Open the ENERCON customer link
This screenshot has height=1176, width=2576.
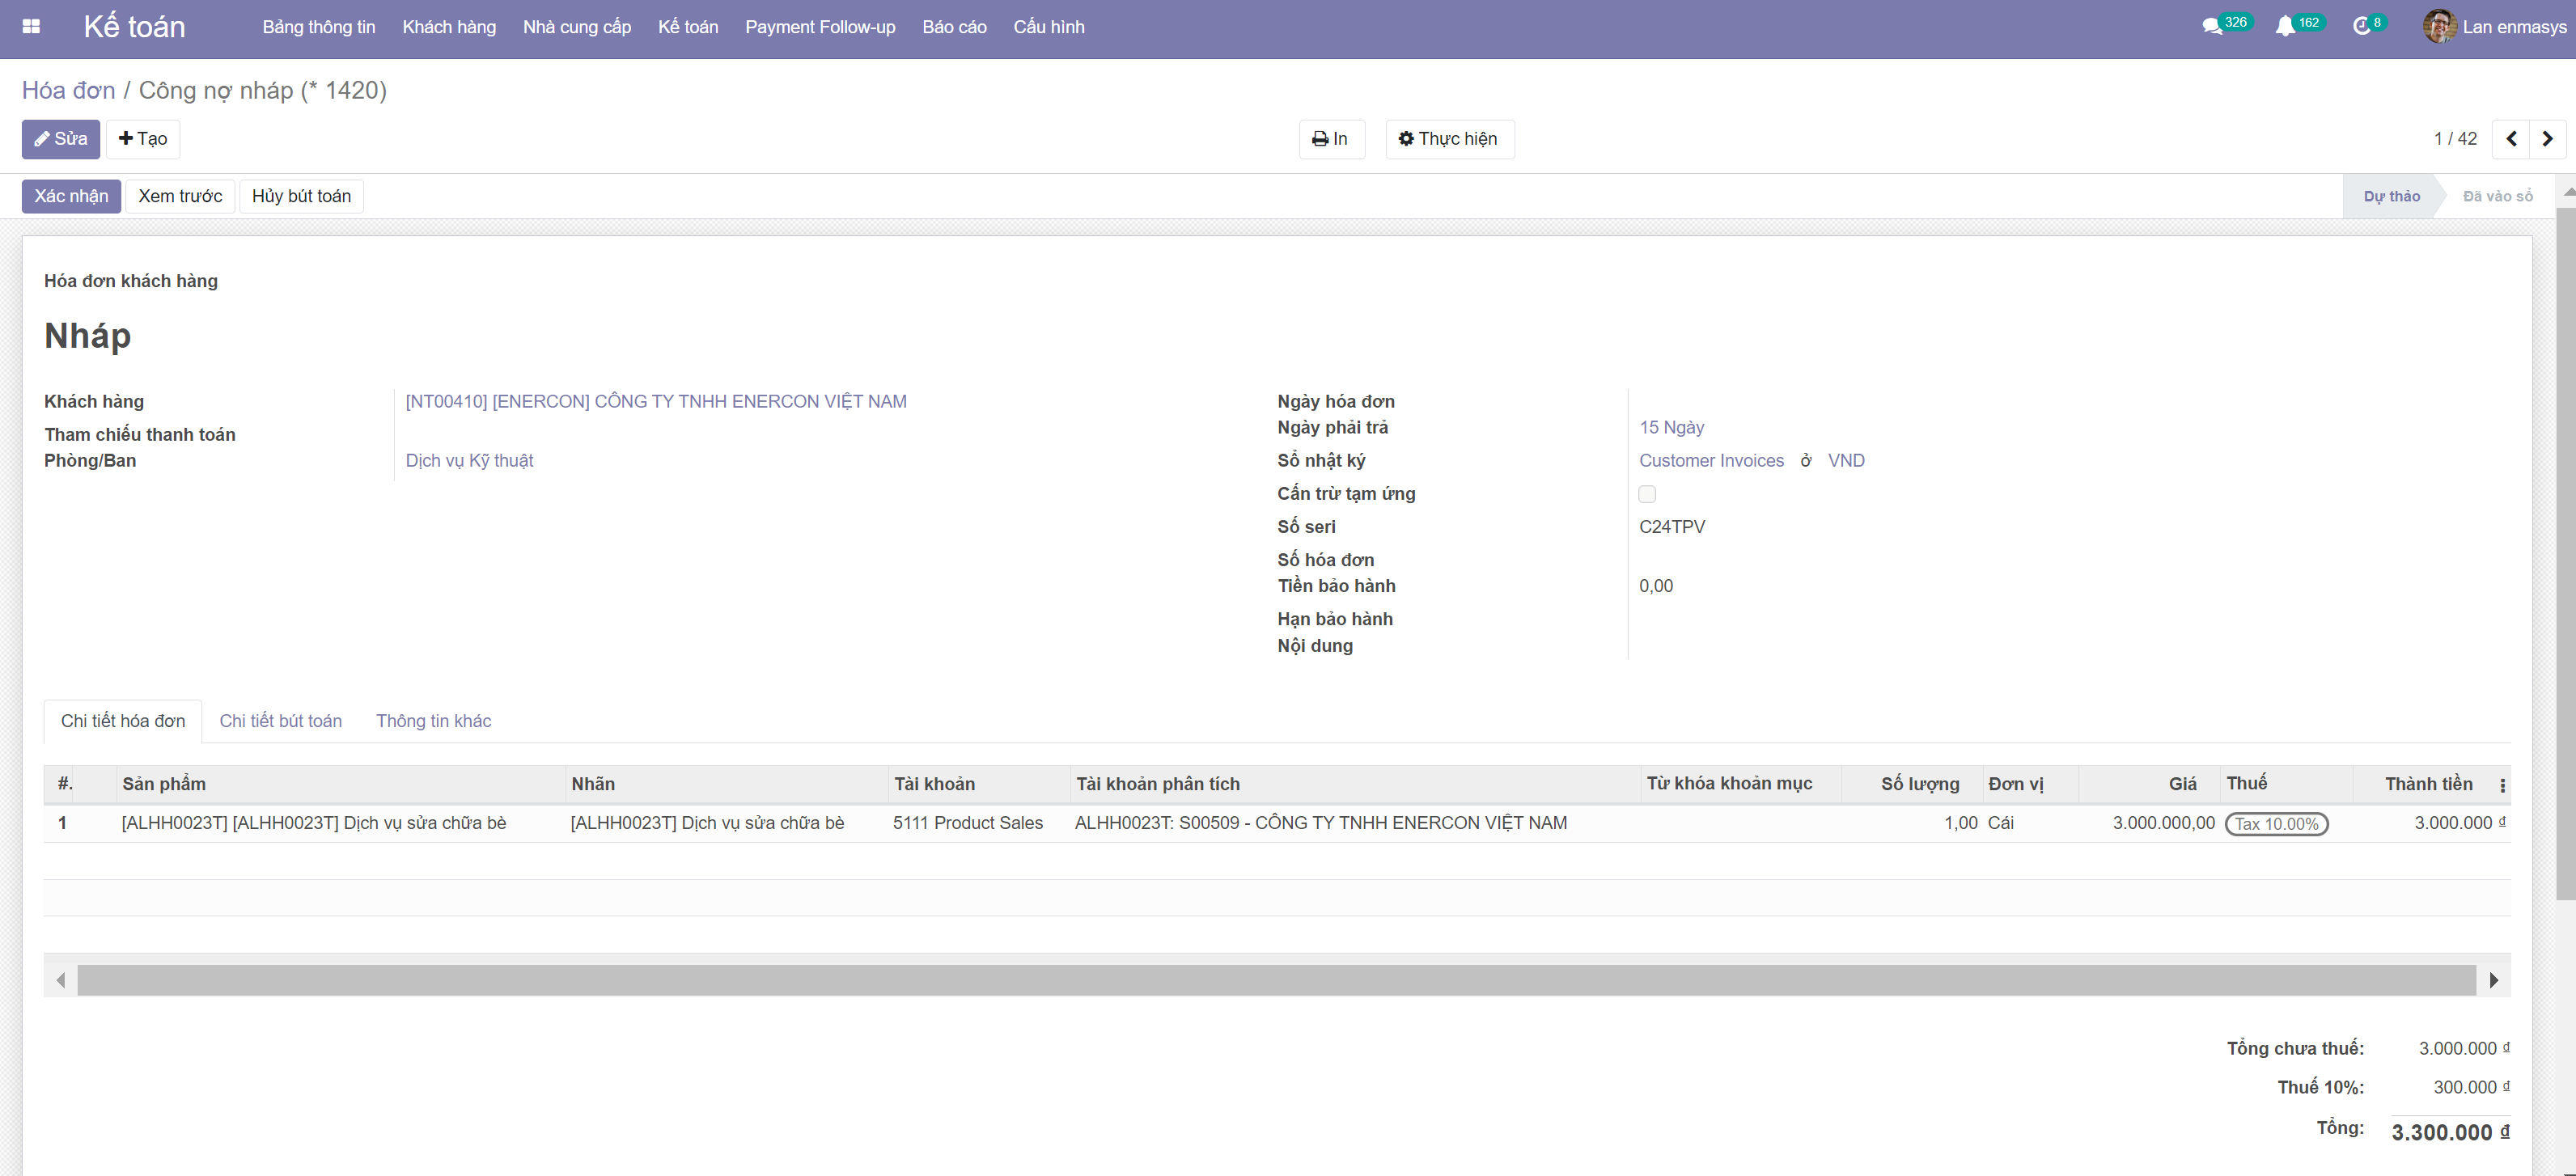tap(656, 401)
